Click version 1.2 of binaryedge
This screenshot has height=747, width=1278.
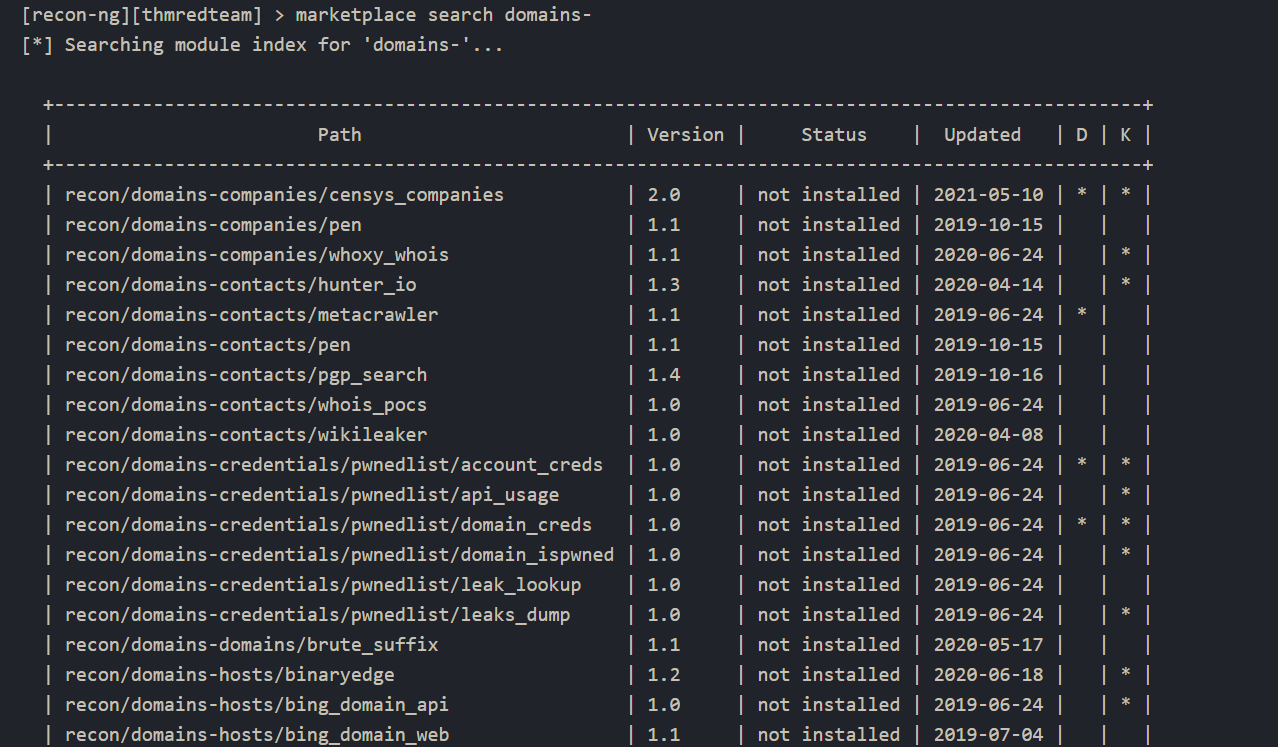click(663, 675)
